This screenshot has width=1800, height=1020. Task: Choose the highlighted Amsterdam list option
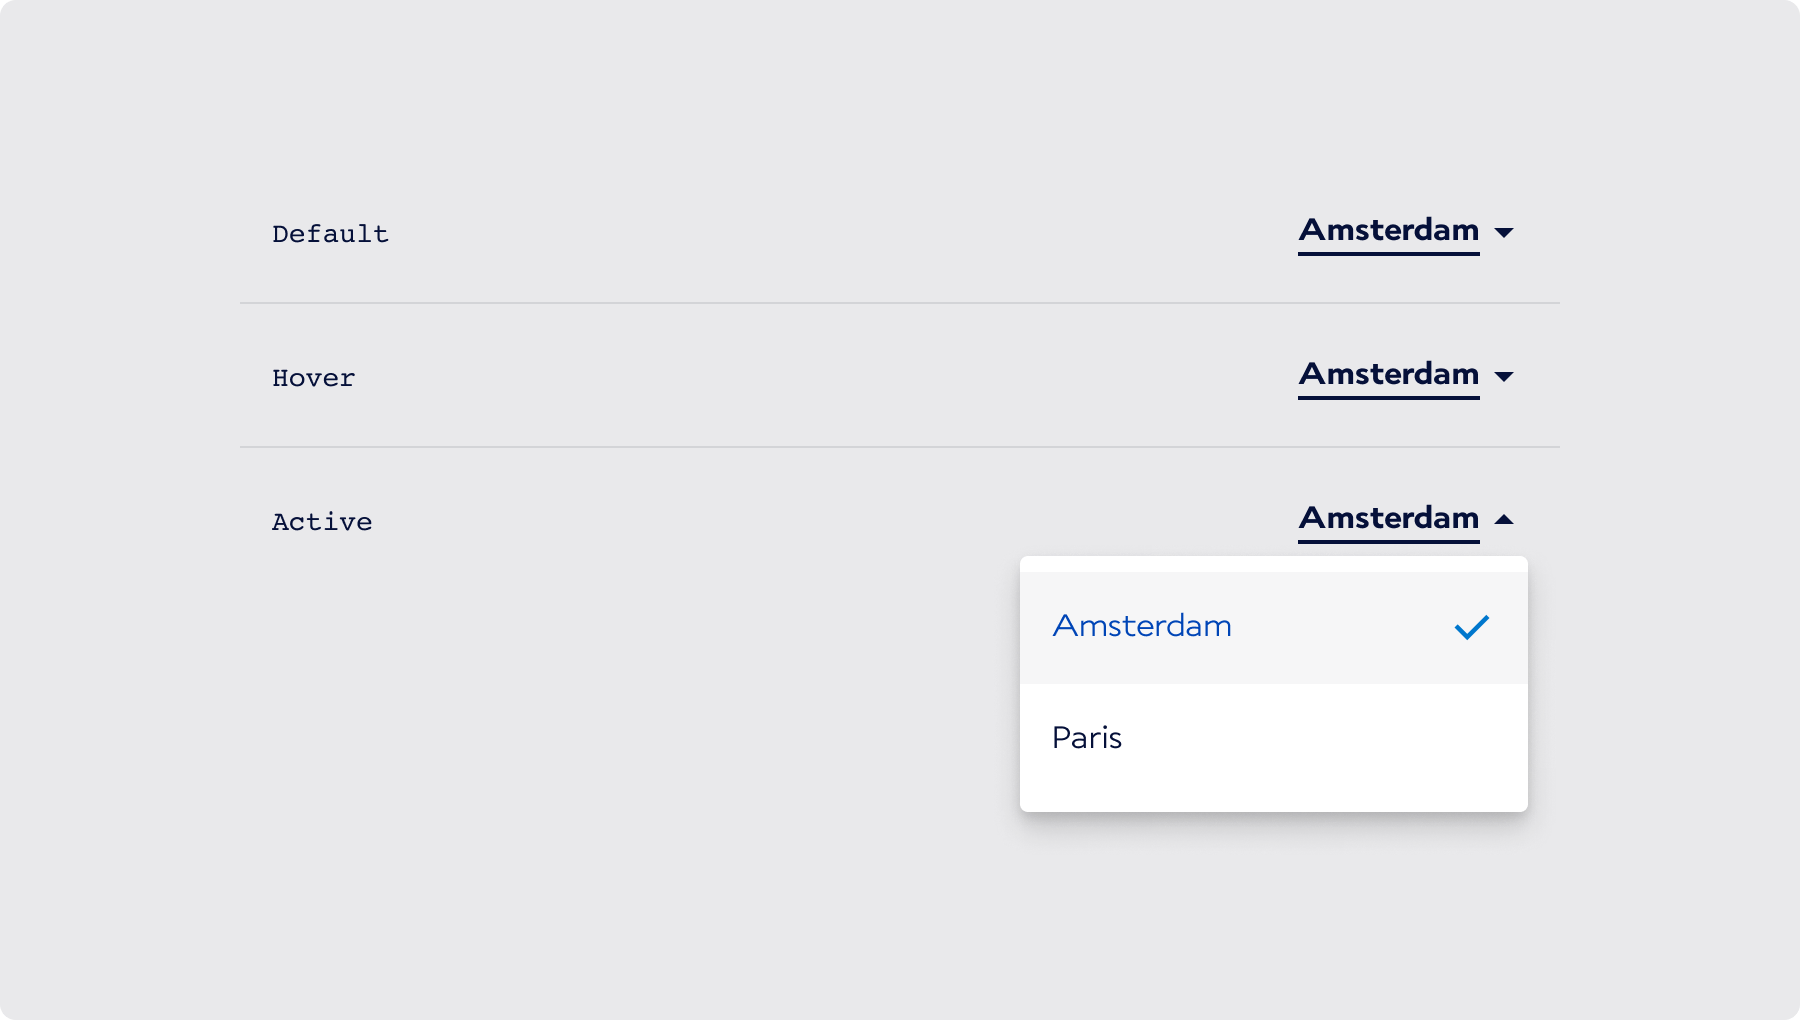click(x=1142, y=626)
